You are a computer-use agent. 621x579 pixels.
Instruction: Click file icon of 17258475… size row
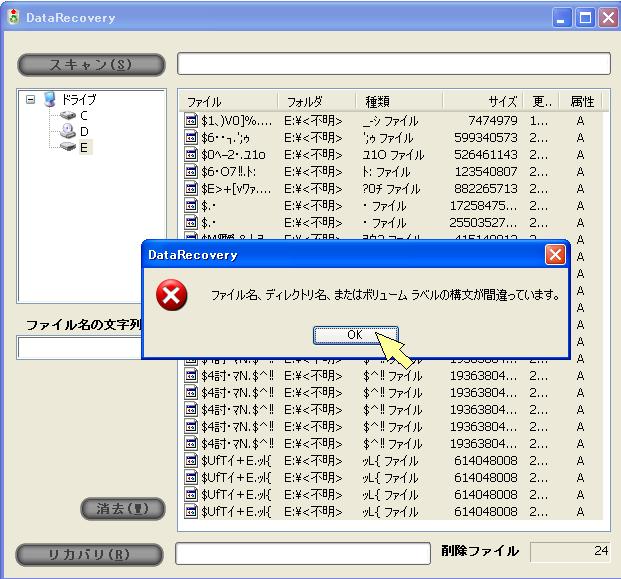(x=191, y=206)
